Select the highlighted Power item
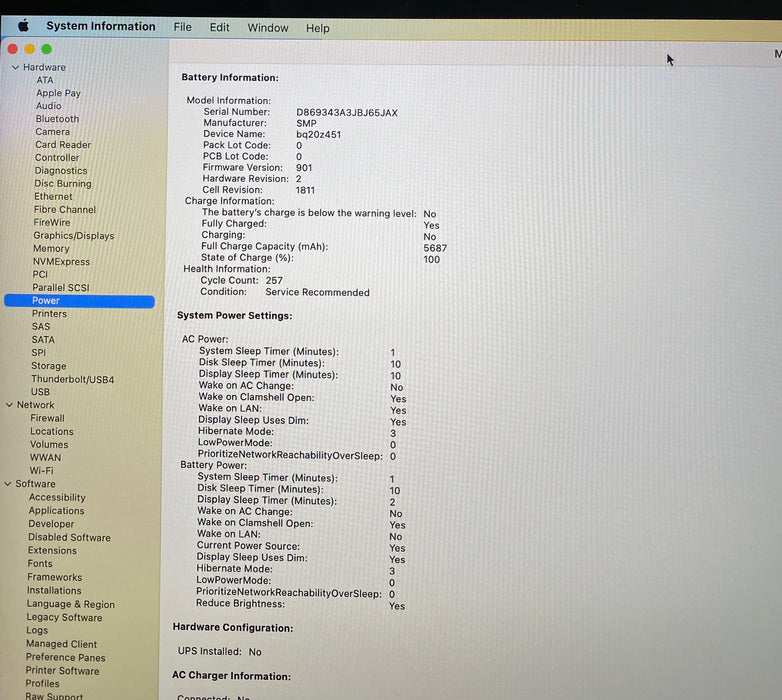 click(79, 301)
